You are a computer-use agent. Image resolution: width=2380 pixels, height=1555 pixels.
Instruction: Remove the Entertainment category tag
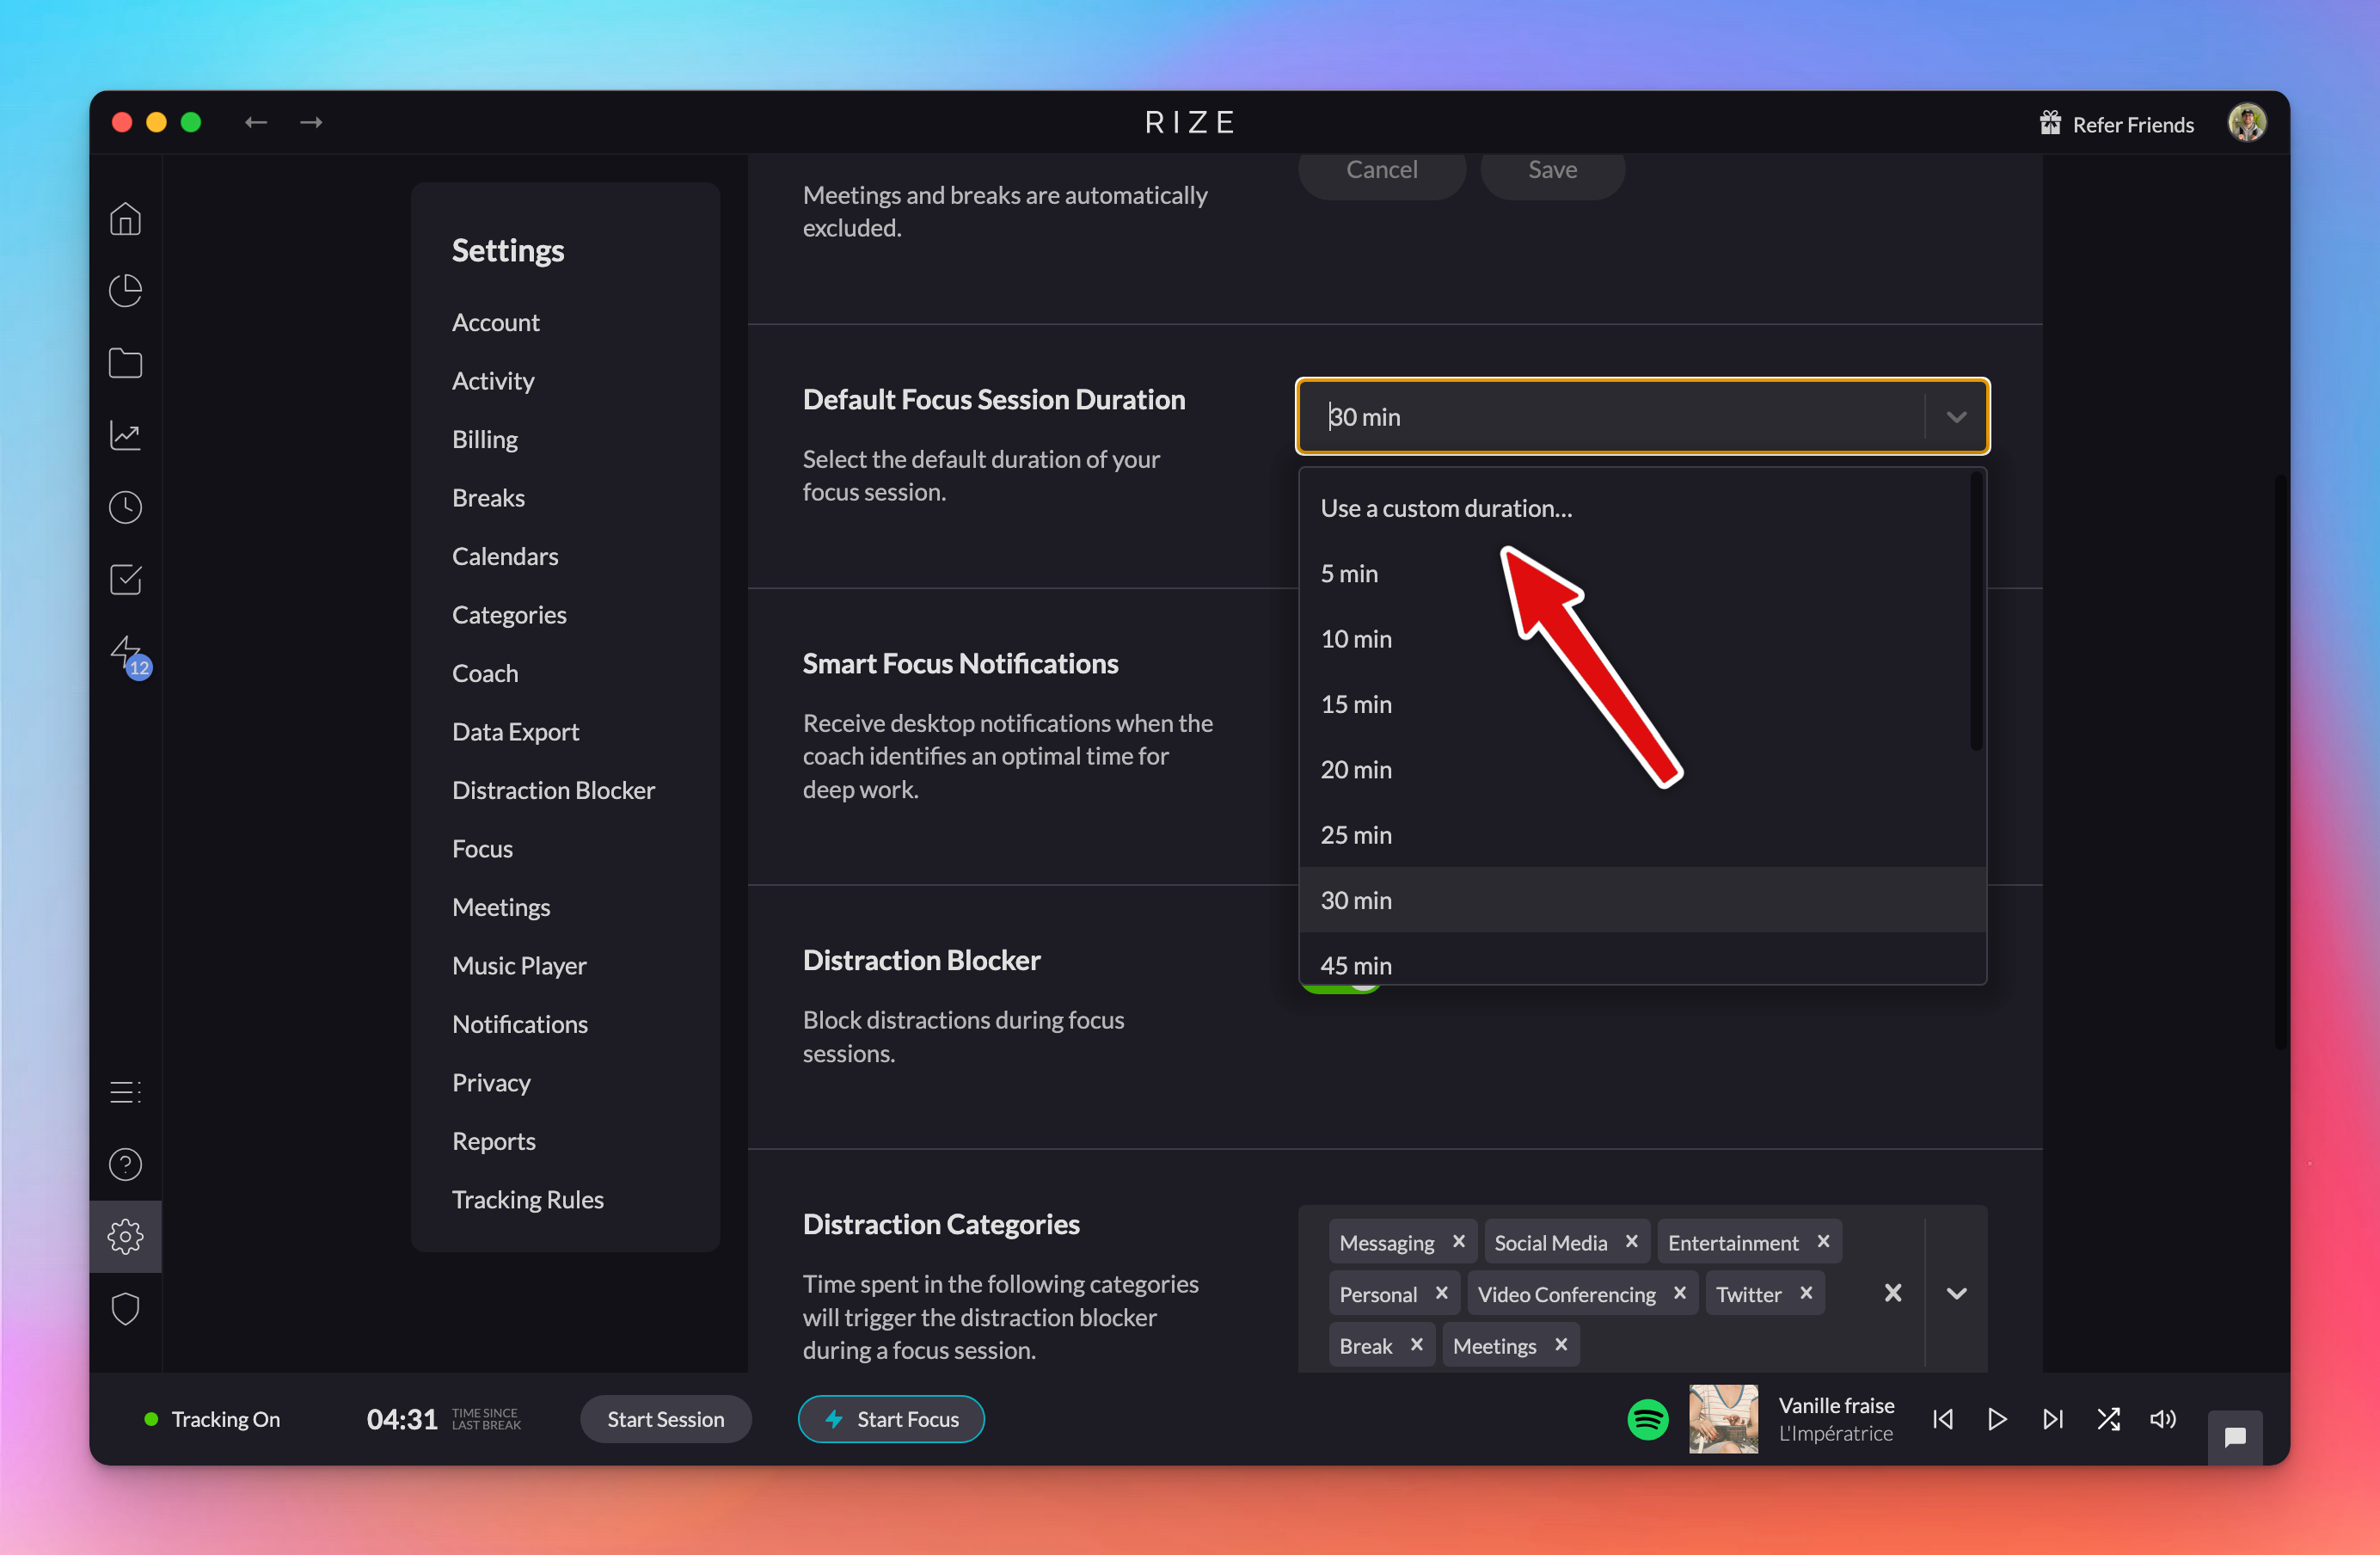coord(1823,1241)
